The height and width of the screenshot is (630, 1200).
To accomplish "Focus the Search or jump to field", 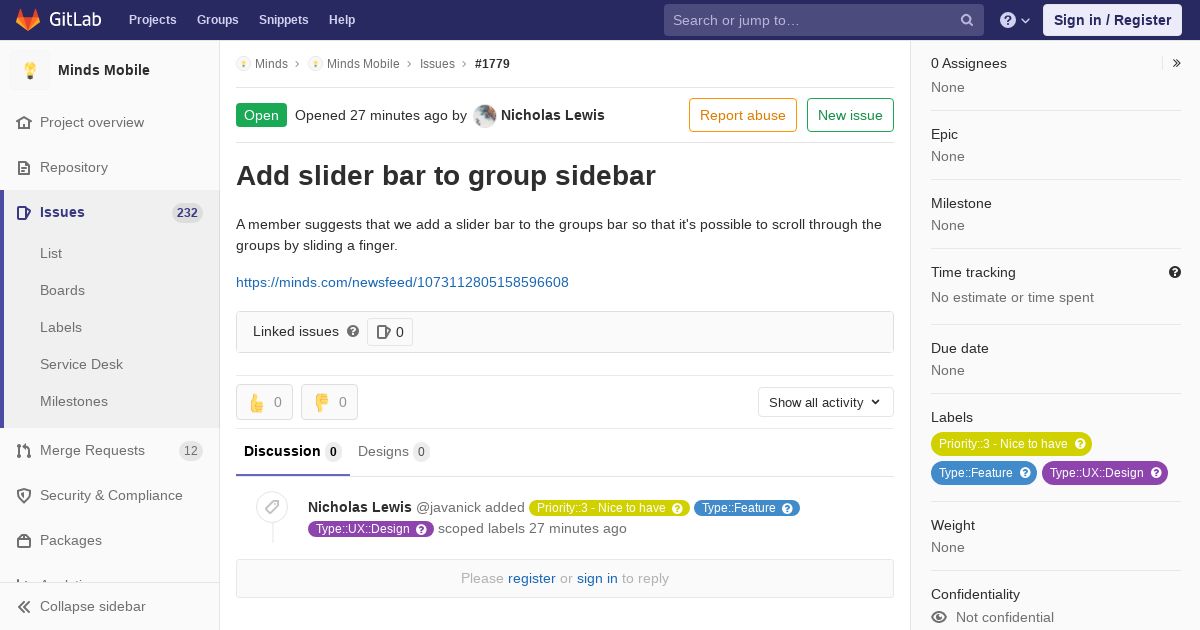I will pyautogui.click(x=824, y=20).
